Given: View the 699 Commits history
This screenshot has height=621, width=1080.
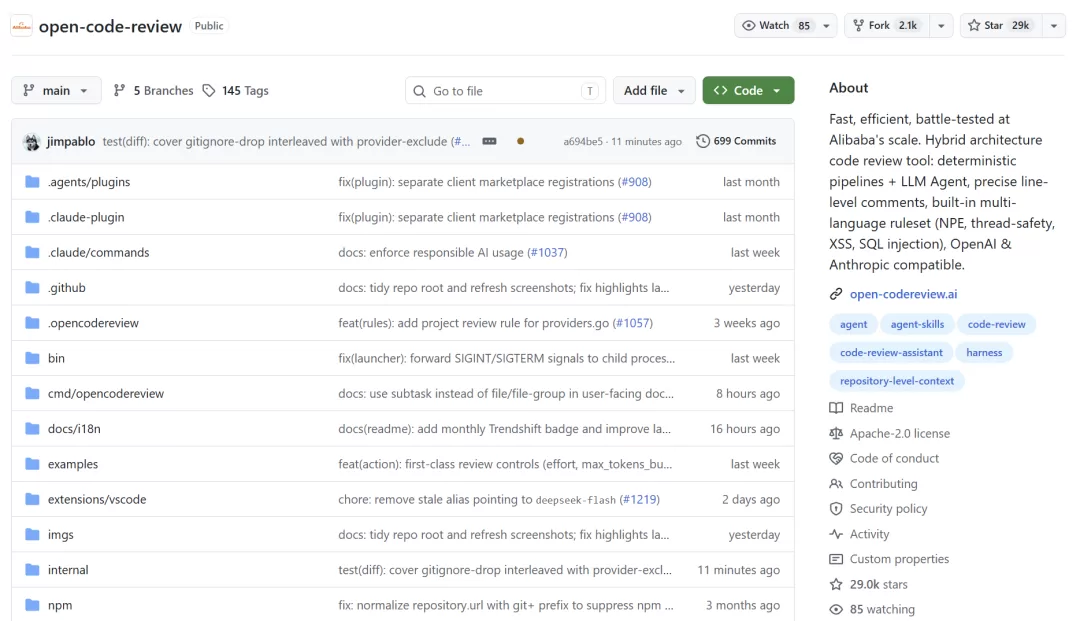Looking at the screenshot, I should pyautogui.click(x=736, y=141).
